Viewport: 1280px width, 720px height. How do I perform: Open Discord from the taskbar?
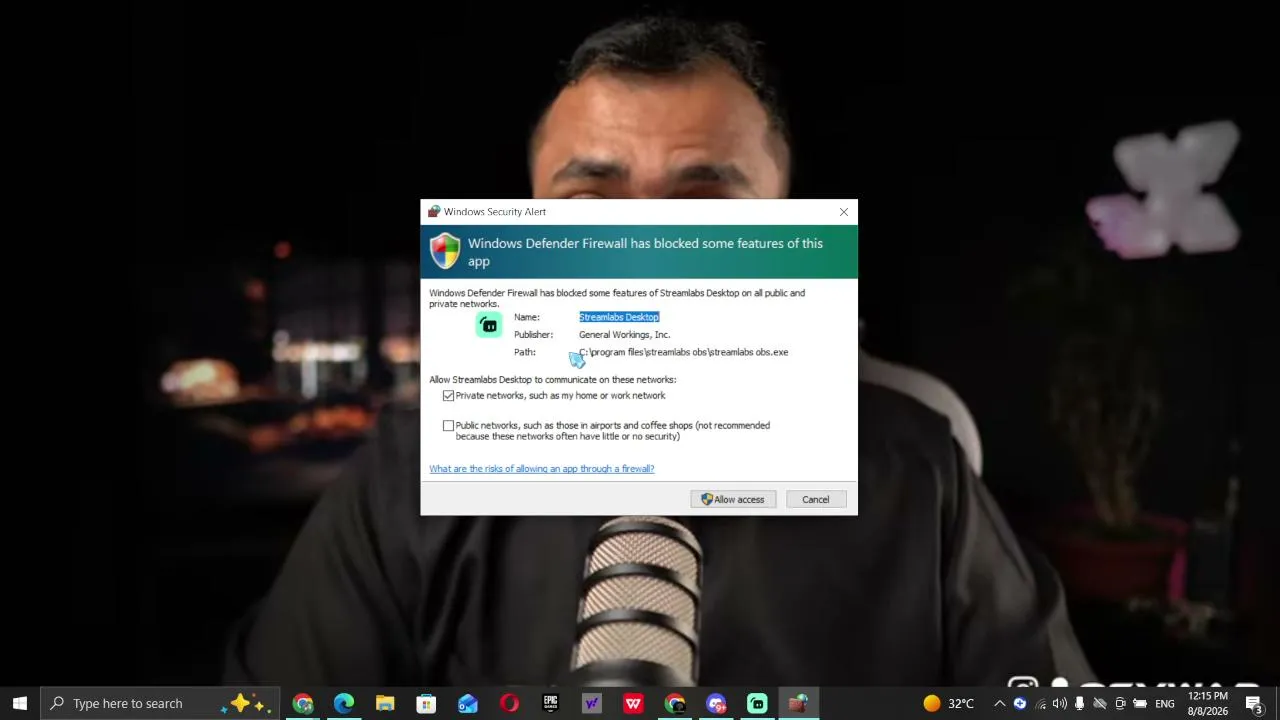[716, 703]
